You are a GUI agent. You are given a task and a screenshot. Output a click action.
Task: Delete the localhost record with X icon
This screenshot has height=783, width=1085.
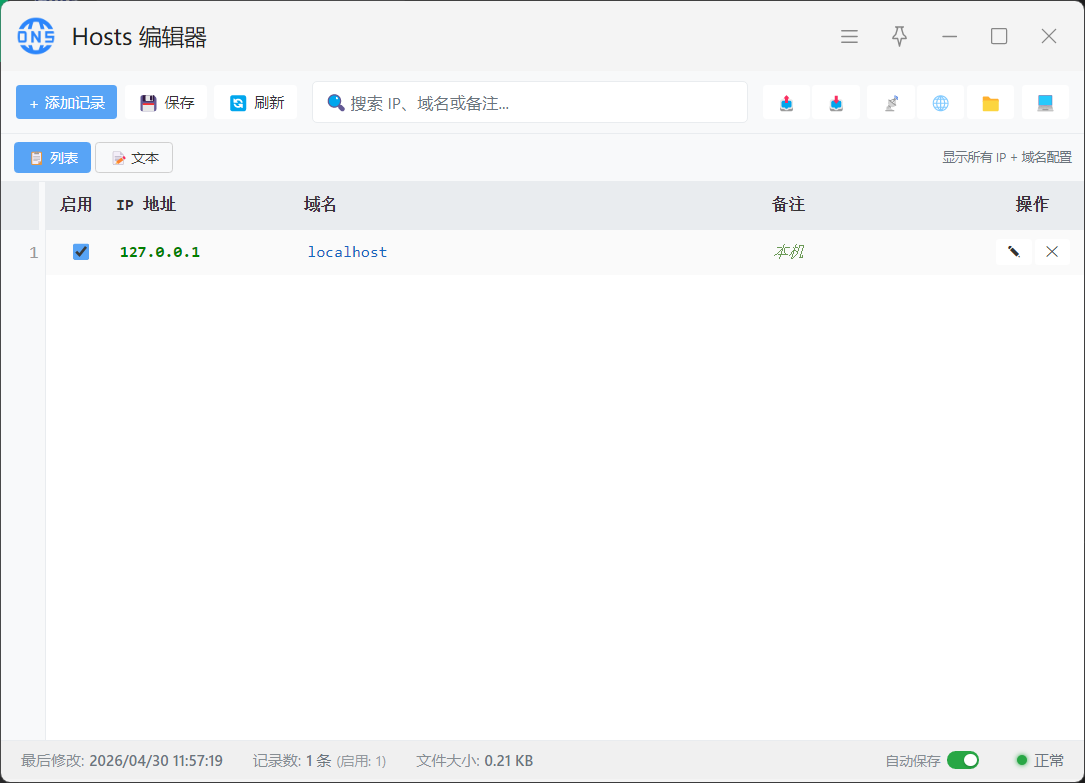[1052, 252]
